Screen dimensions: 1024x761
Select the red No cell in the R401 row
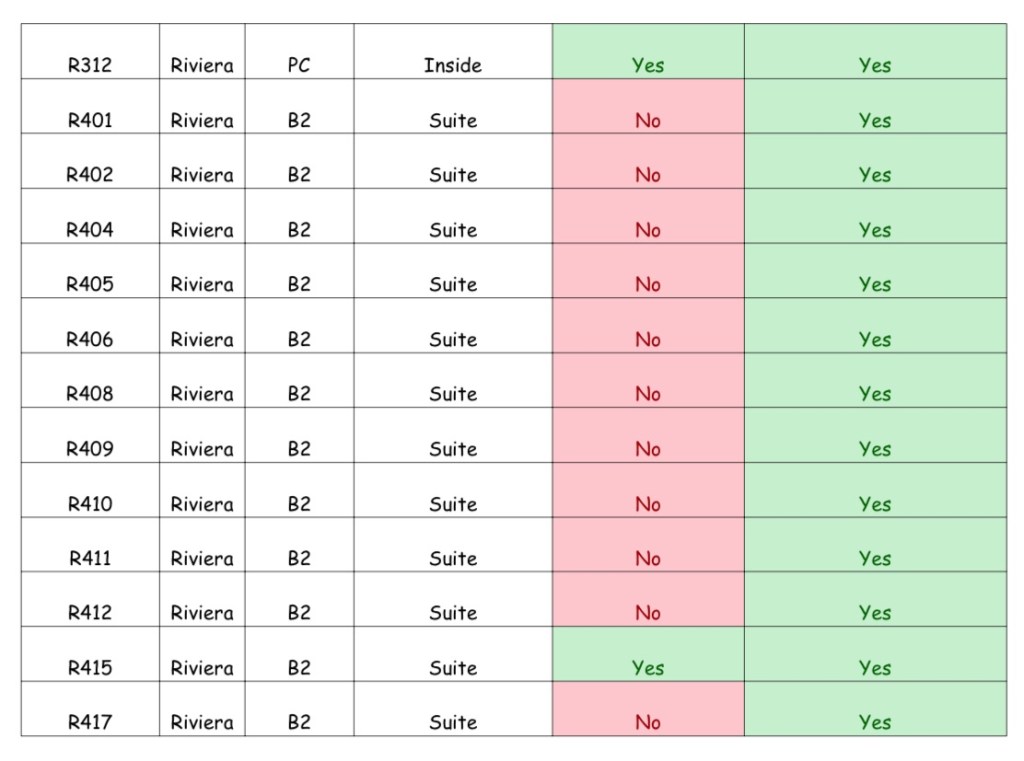pos(648,121)
